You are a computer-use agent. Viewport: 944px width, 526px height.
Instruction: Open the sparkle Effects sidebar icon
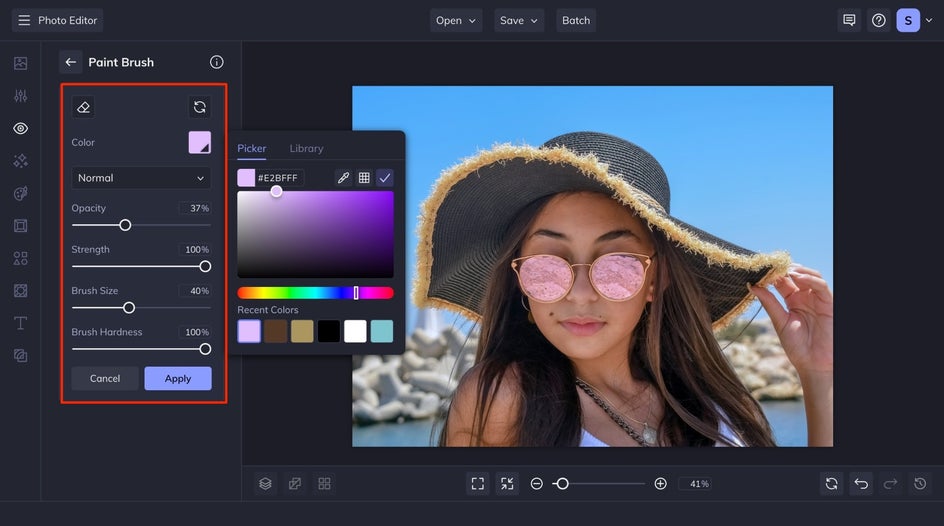click(20, 161)
